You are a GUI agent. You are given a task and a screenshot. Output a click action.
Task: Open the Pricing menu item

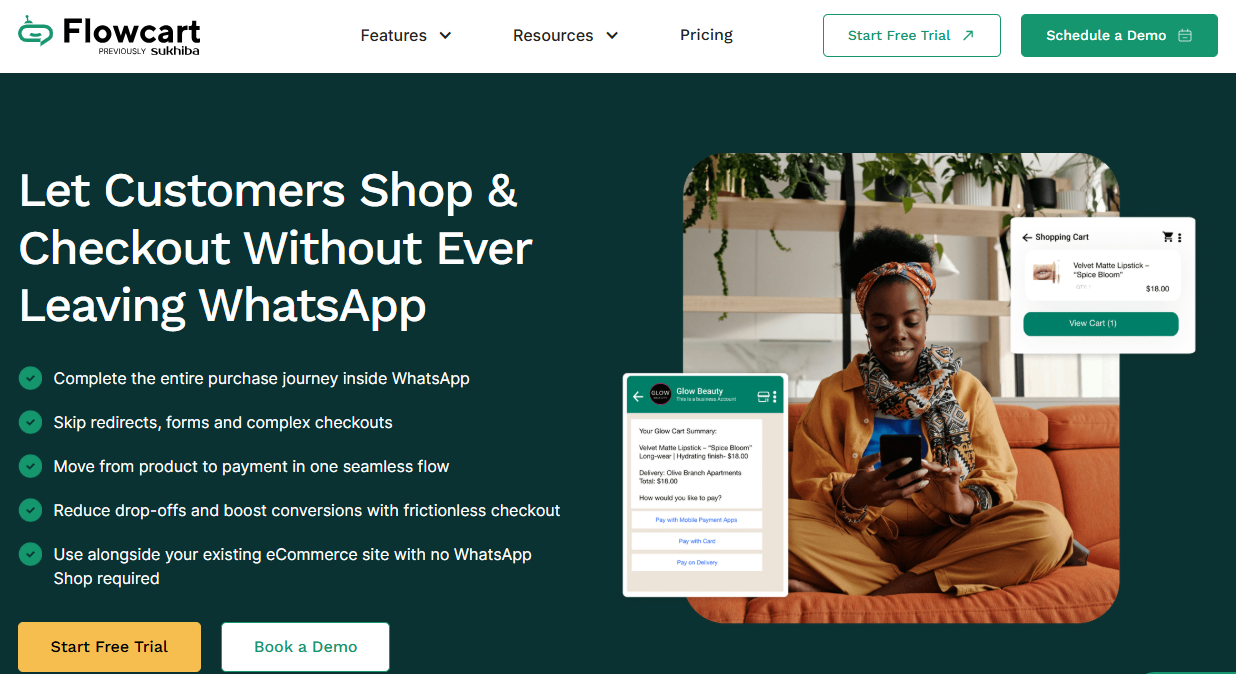(x=706, y=35)
